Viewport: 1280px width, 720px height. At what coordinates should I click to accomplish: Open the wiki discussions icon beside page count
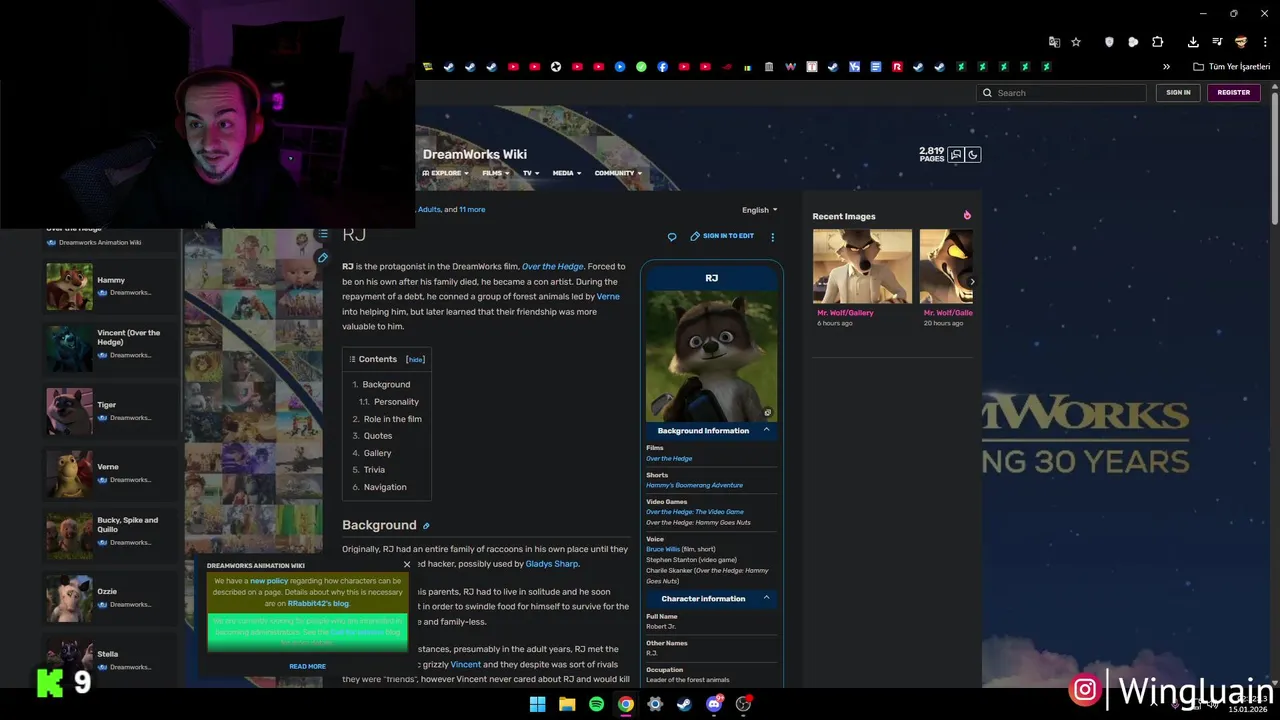tap(956, 155)
